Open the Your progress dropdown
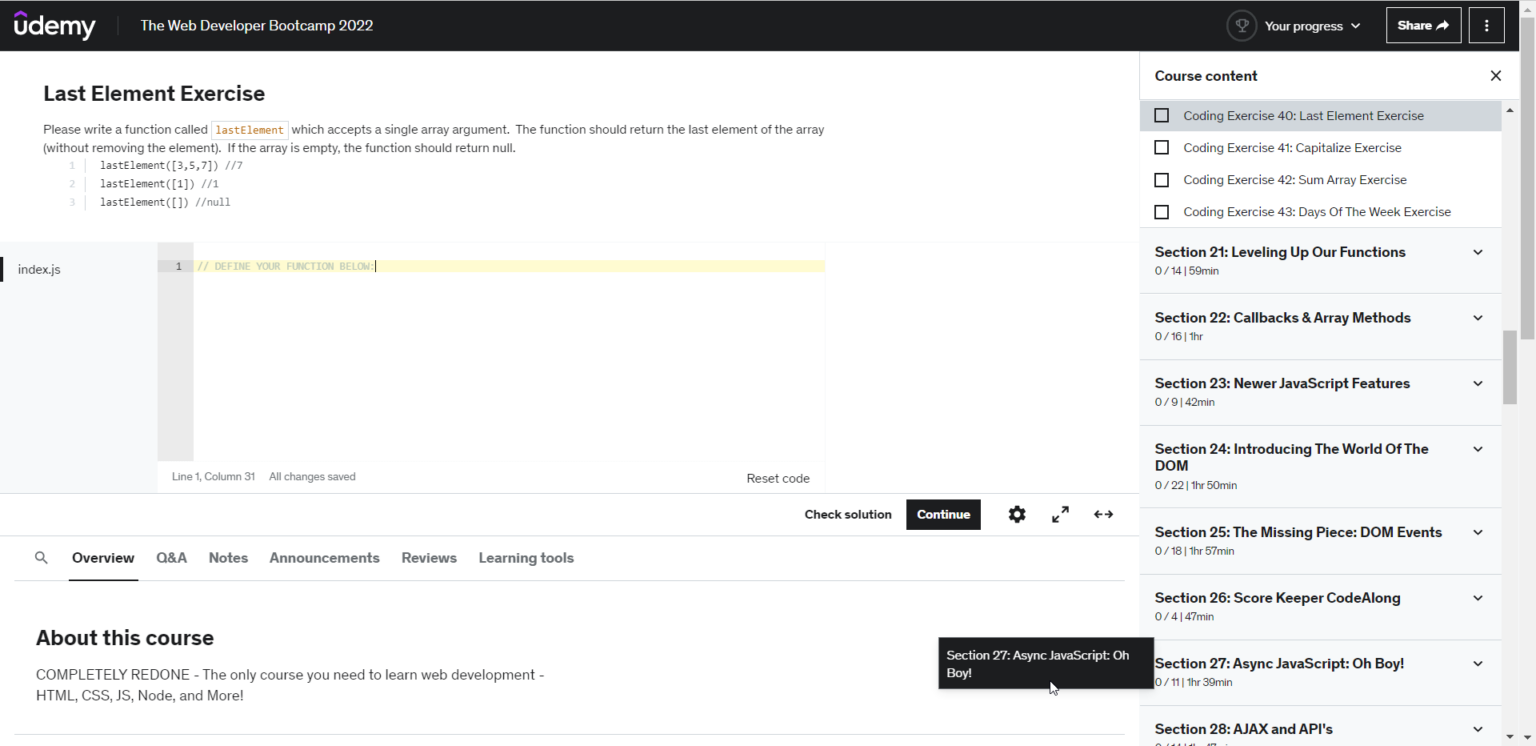The width and height of the screenshot is (1536, 746). (1311, 26)
